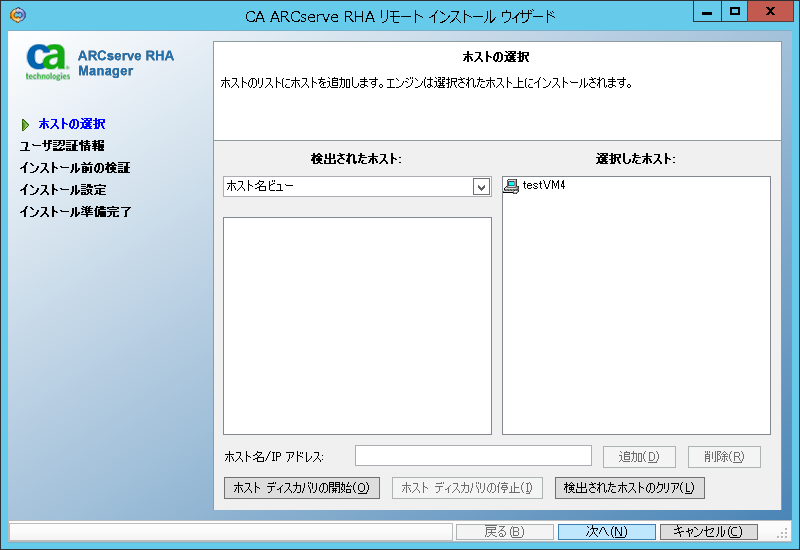This screenshot has height=550, width=800.
Task: Maximize the wizard window
Action: tap(735, 11)
